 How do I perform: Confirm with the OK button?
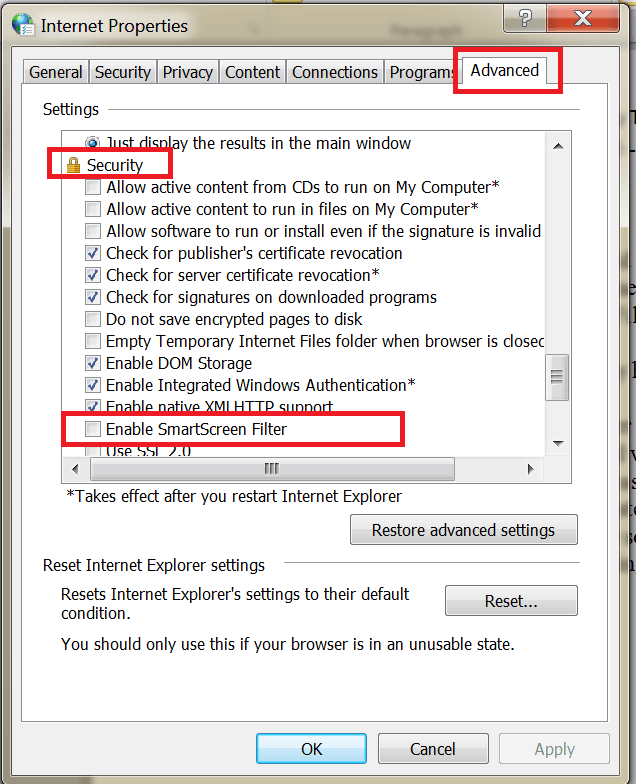311,749
